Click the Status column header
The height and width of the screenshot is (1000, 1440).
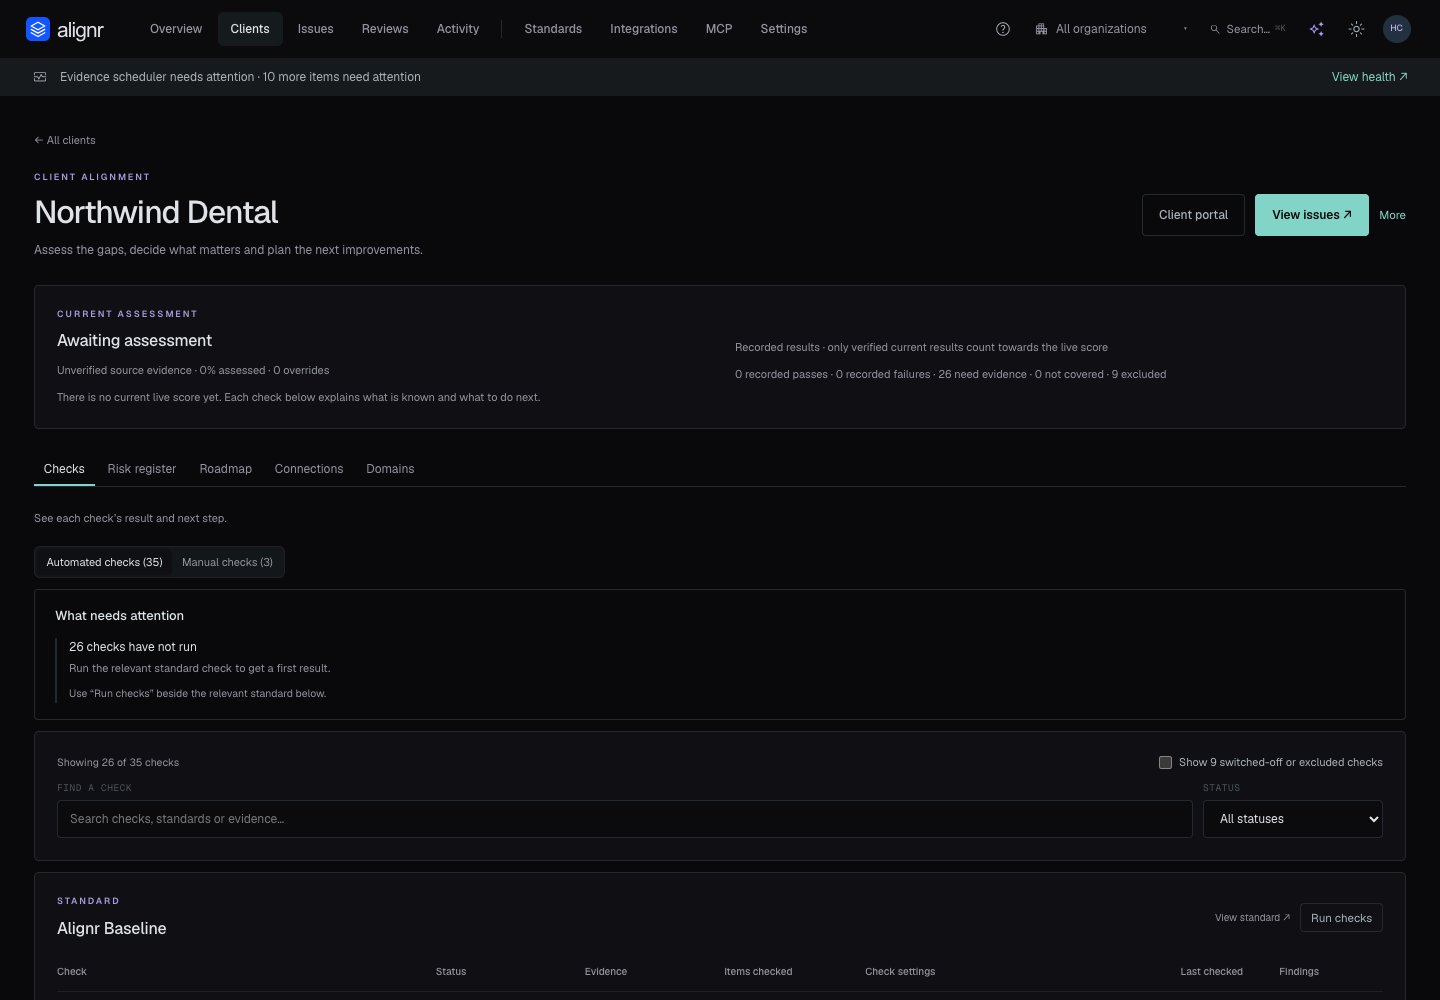click(x=451, y=972)
